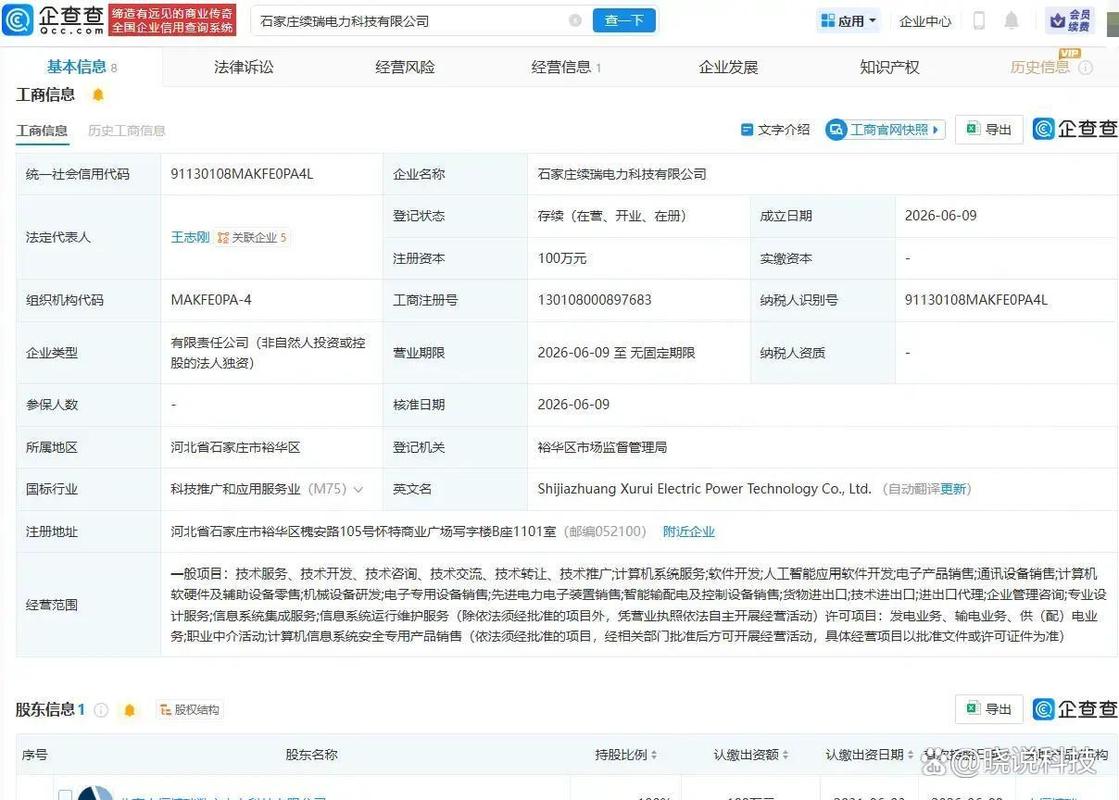Clear the search box with the X icon
The height and width of the screenshot is (800, 1119).
[x=575, y=21]
